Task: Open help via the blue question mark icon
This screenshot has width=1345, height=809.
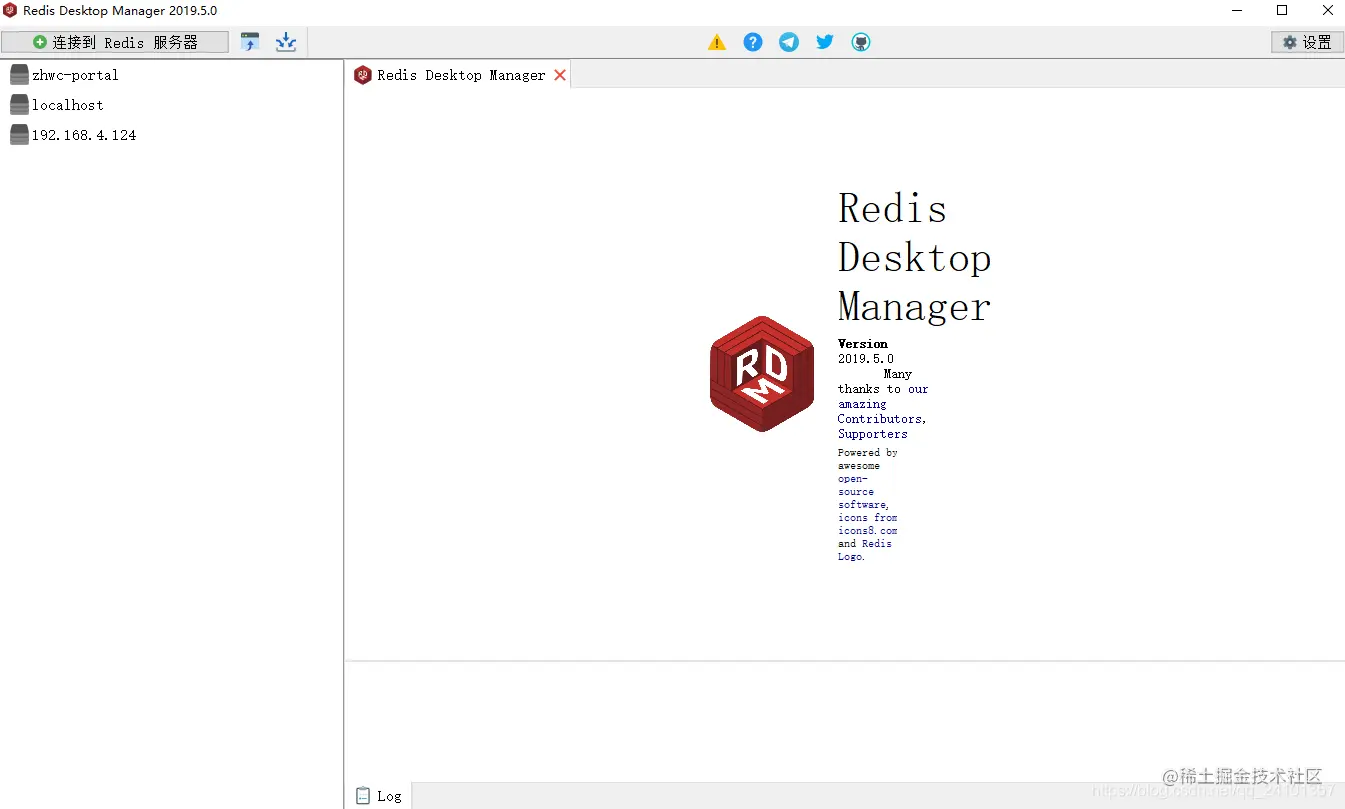Action: coord(753,42)
